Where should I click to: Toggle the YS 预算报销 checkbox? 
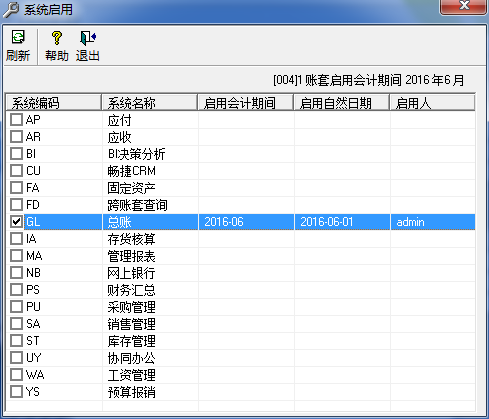pos(16,391)
